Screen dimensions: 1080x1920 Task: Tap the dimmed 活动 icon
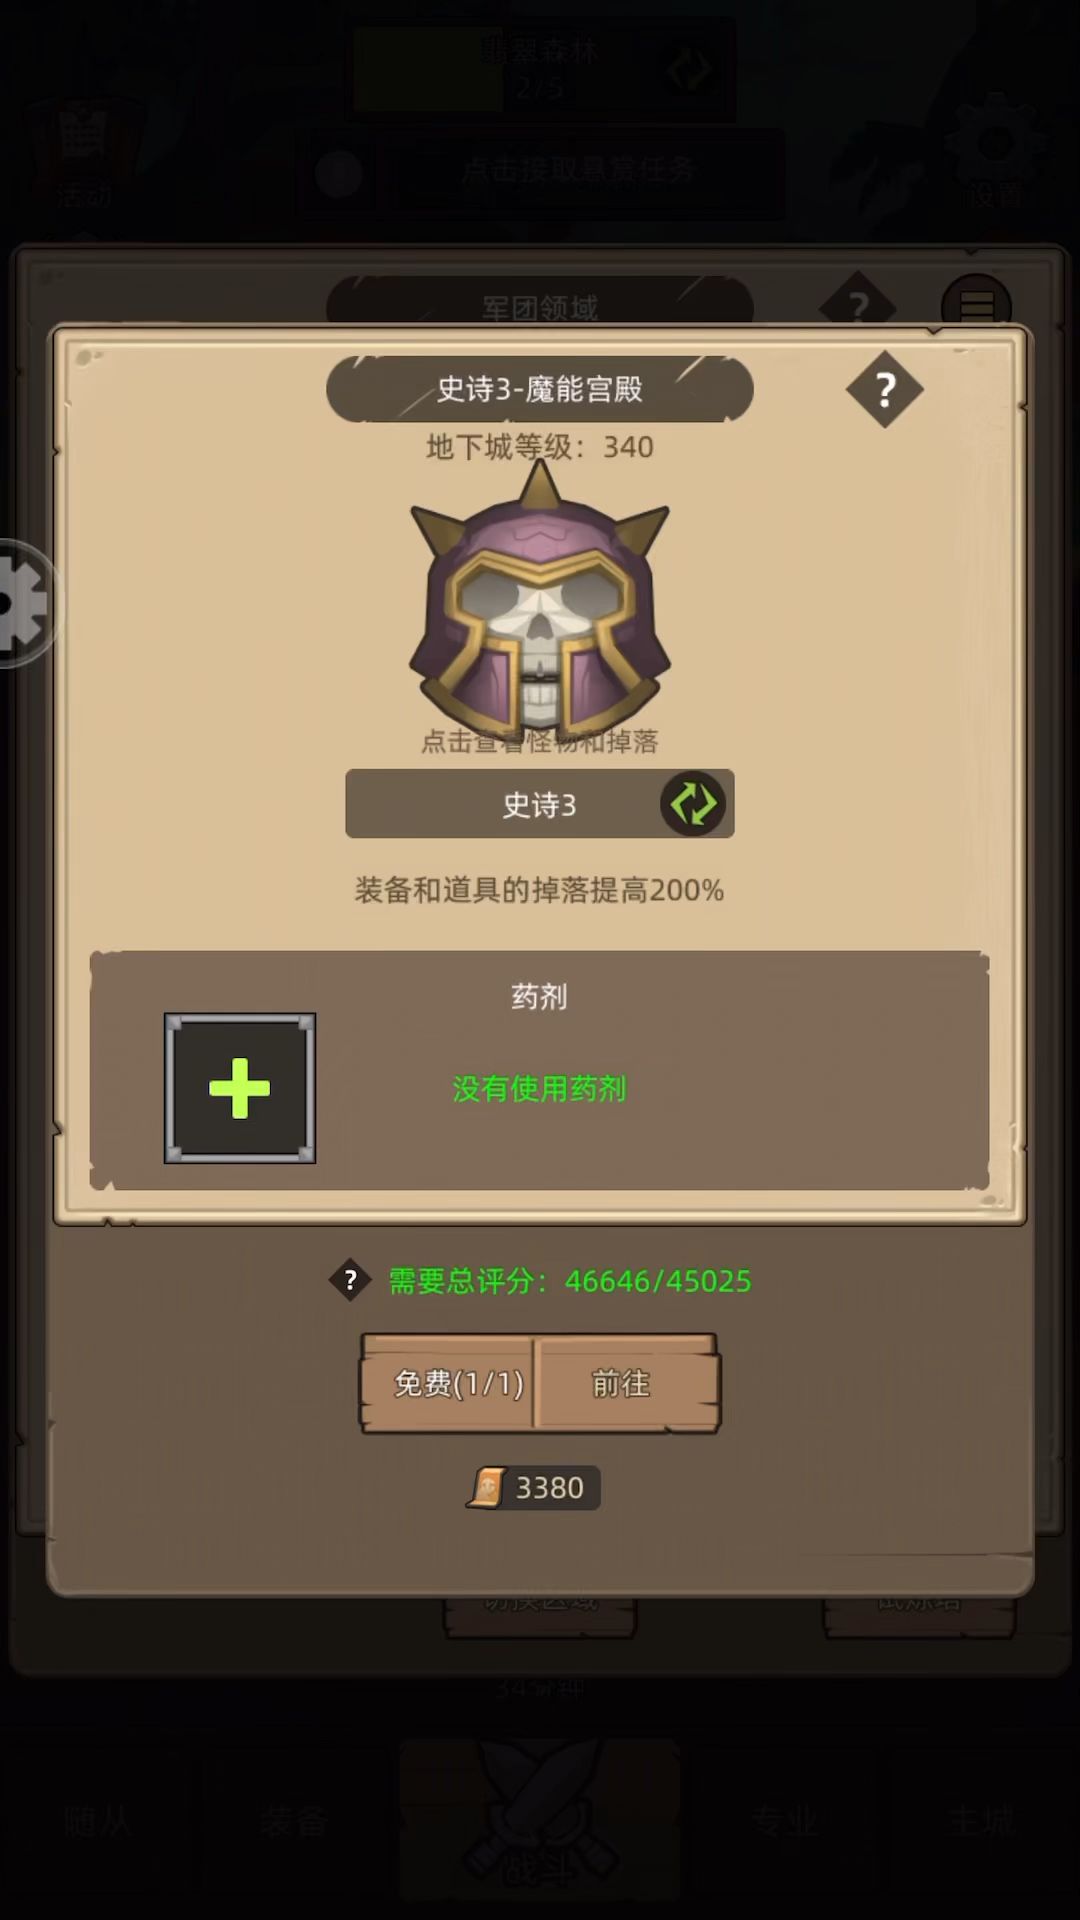(84, 150)
